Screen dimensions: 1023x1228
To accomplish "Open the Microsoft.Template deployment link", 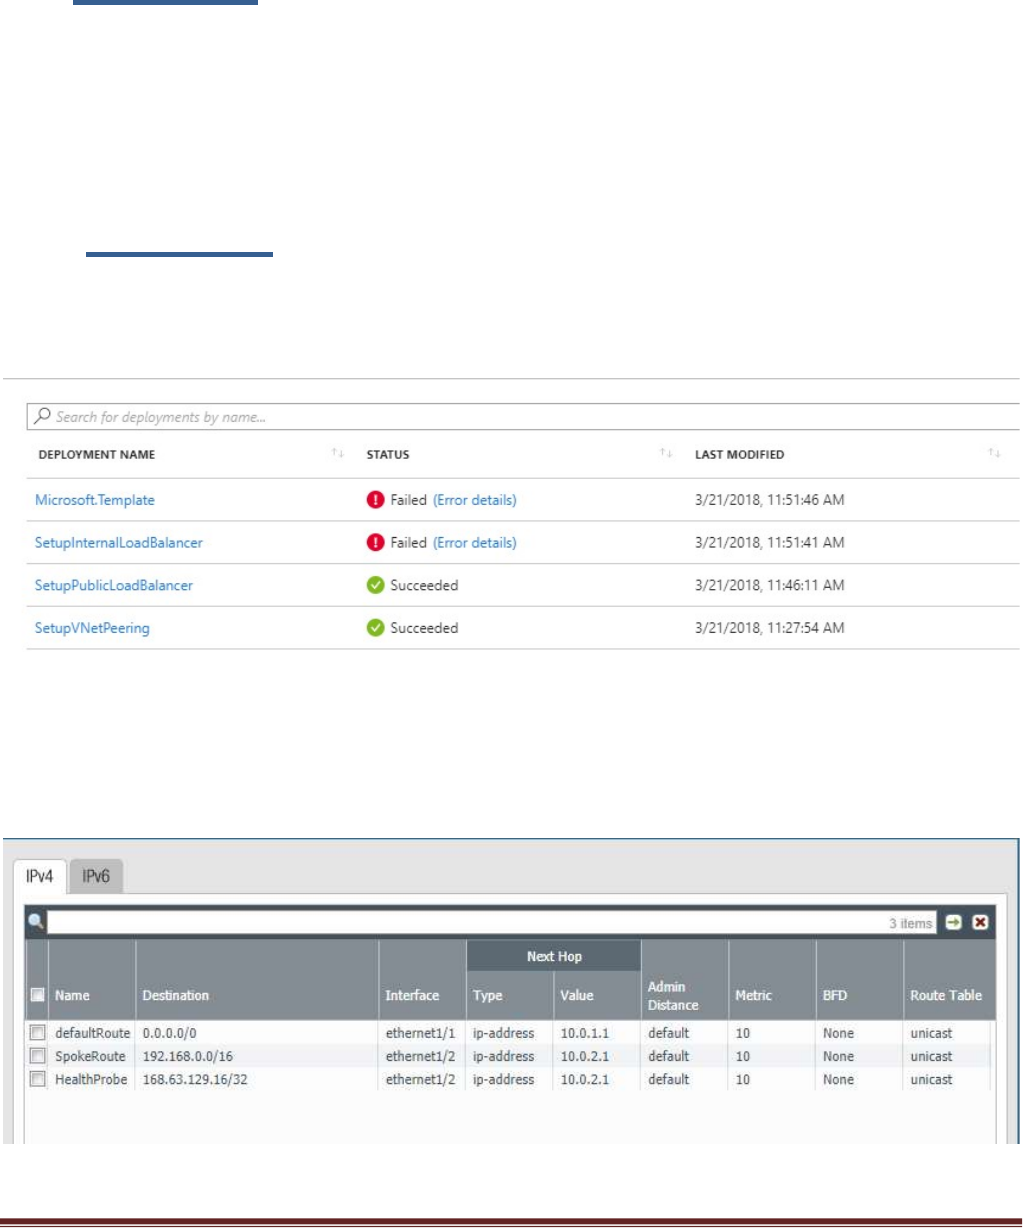I will click(95, 500).
